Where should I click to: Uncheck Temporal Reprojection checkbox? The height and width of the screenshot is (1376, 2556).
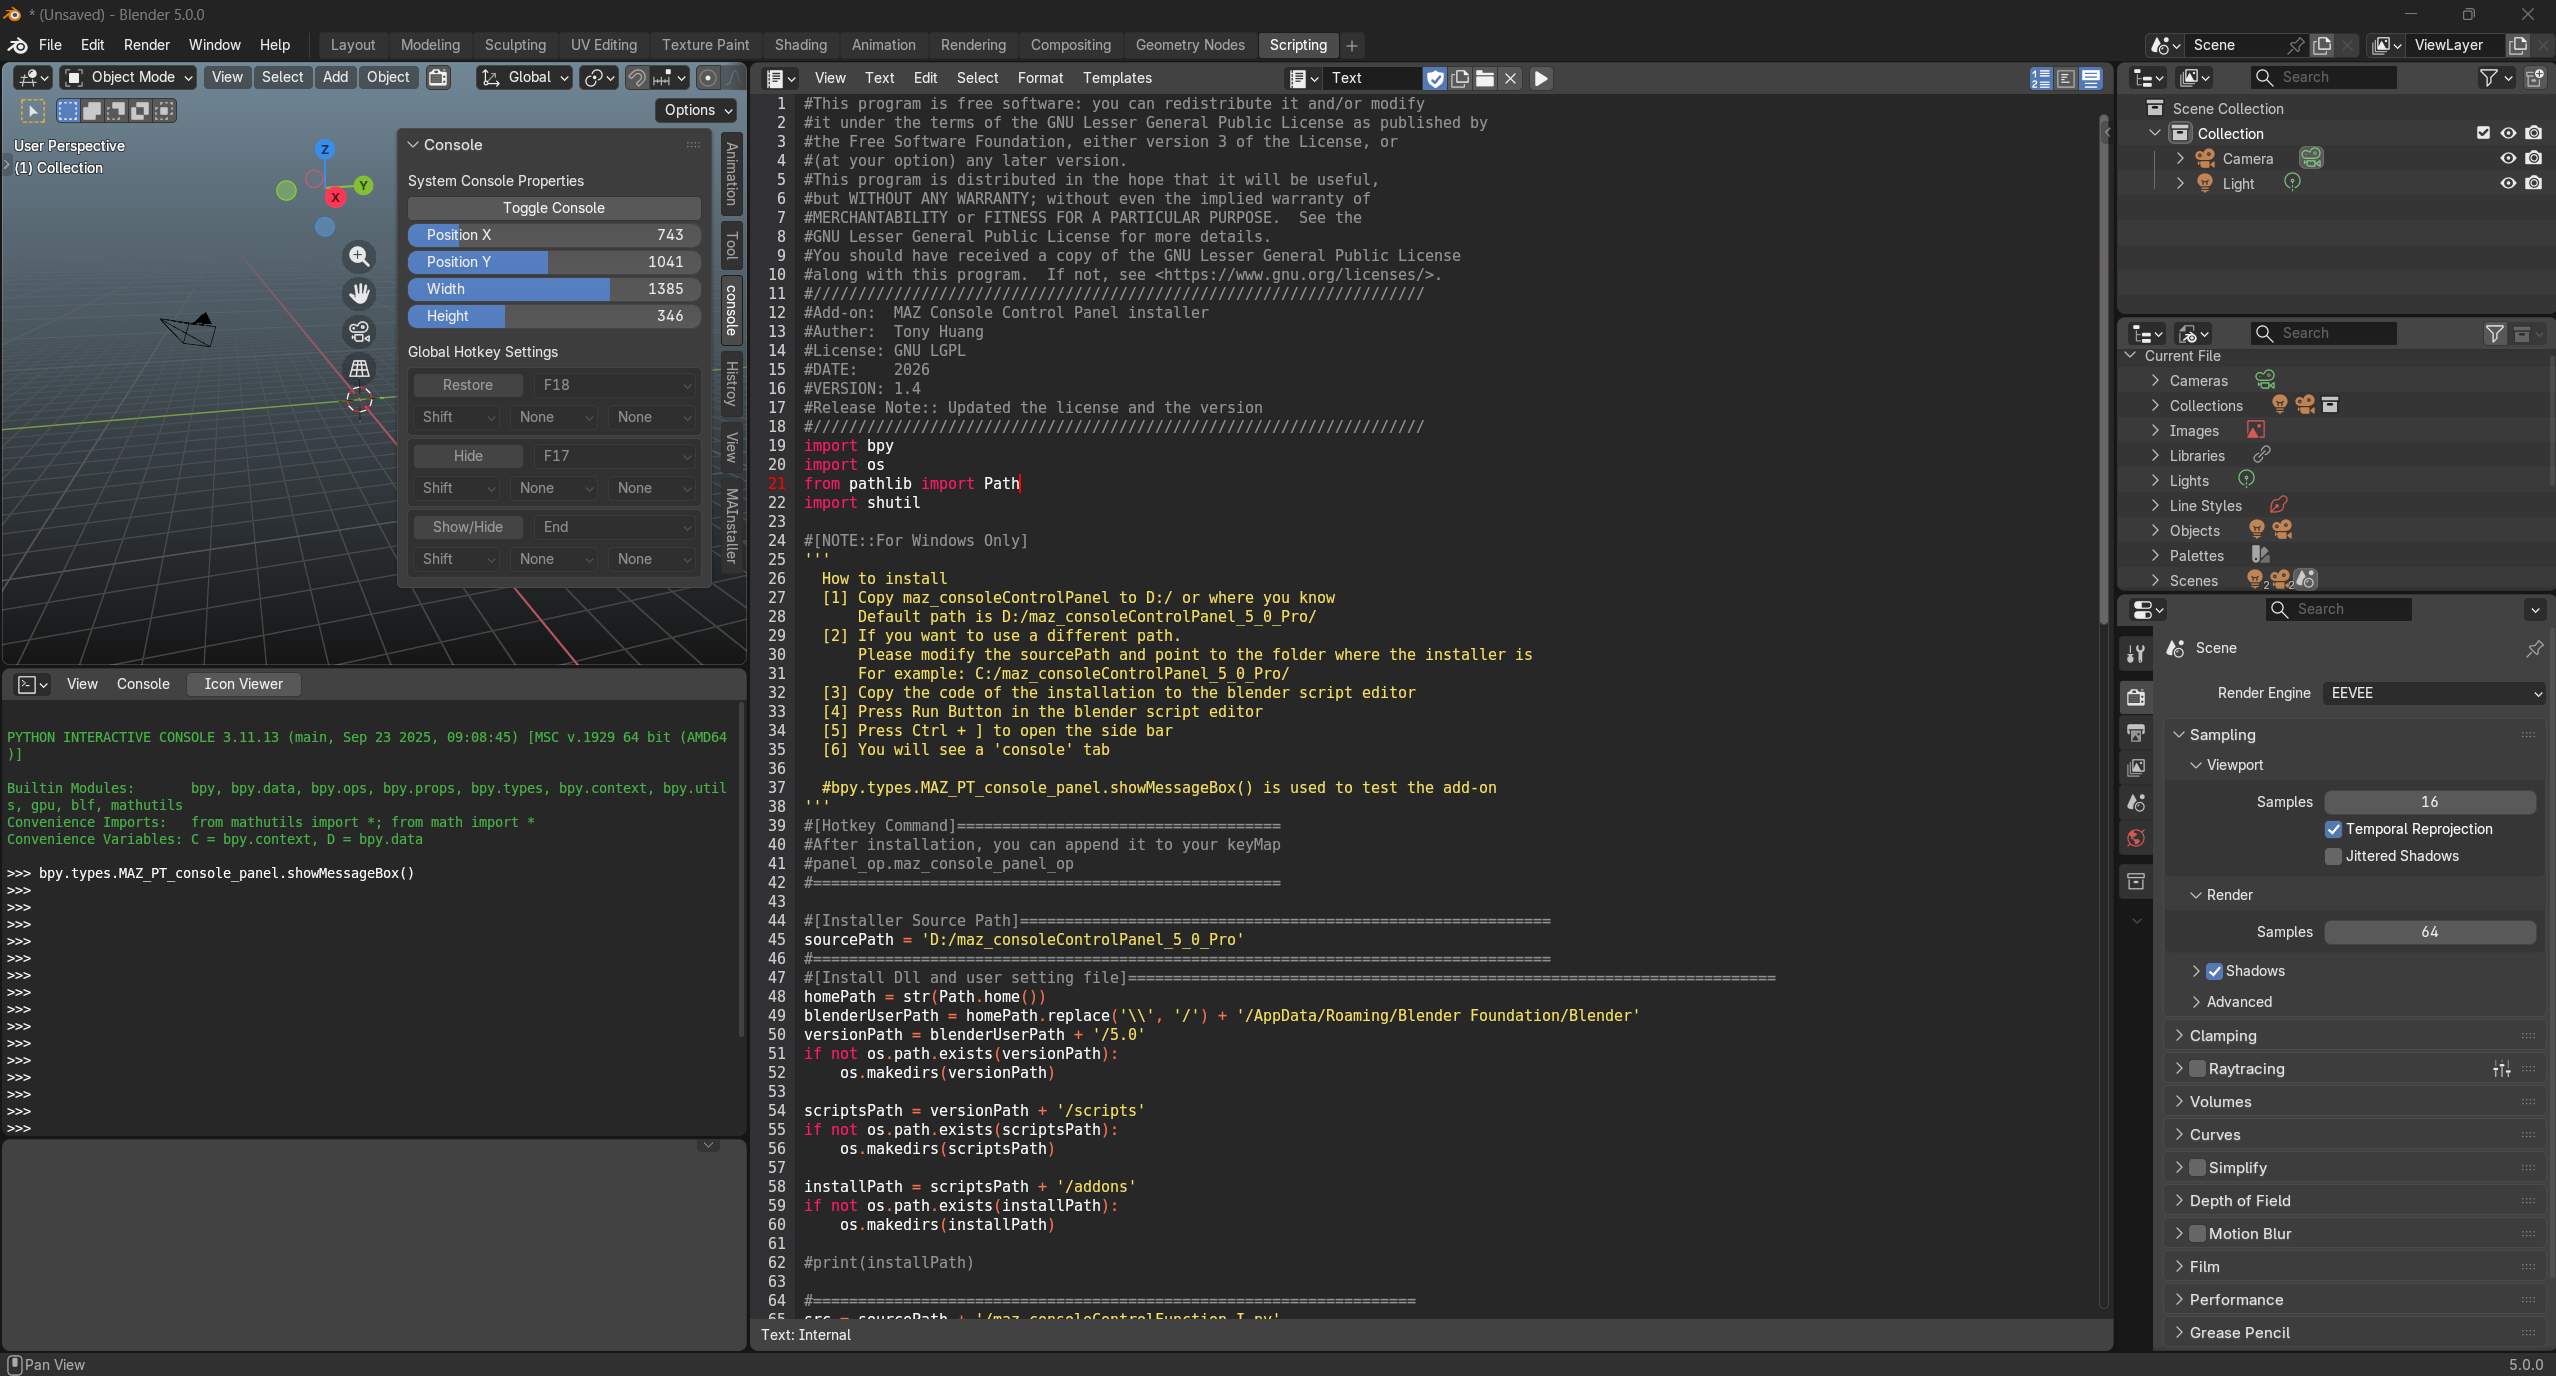point(2333,829)
